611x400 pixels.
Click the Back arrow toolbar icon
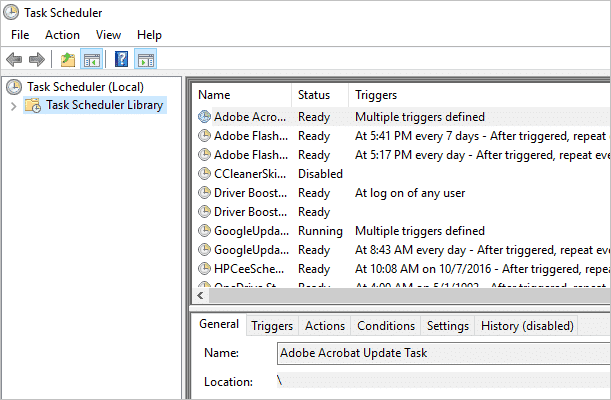(14, 59)
